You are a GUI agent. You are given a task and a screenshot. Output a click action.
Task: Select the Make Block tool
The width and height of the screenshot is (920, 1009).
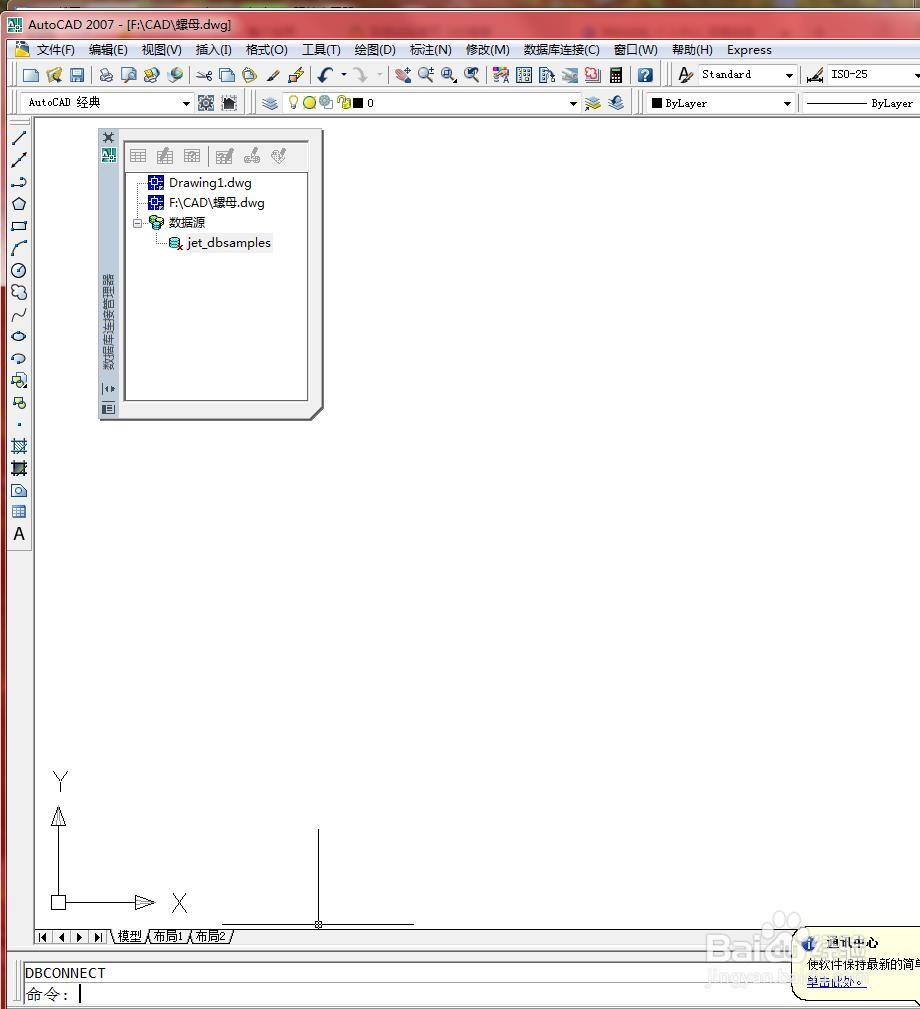[19, 403]
